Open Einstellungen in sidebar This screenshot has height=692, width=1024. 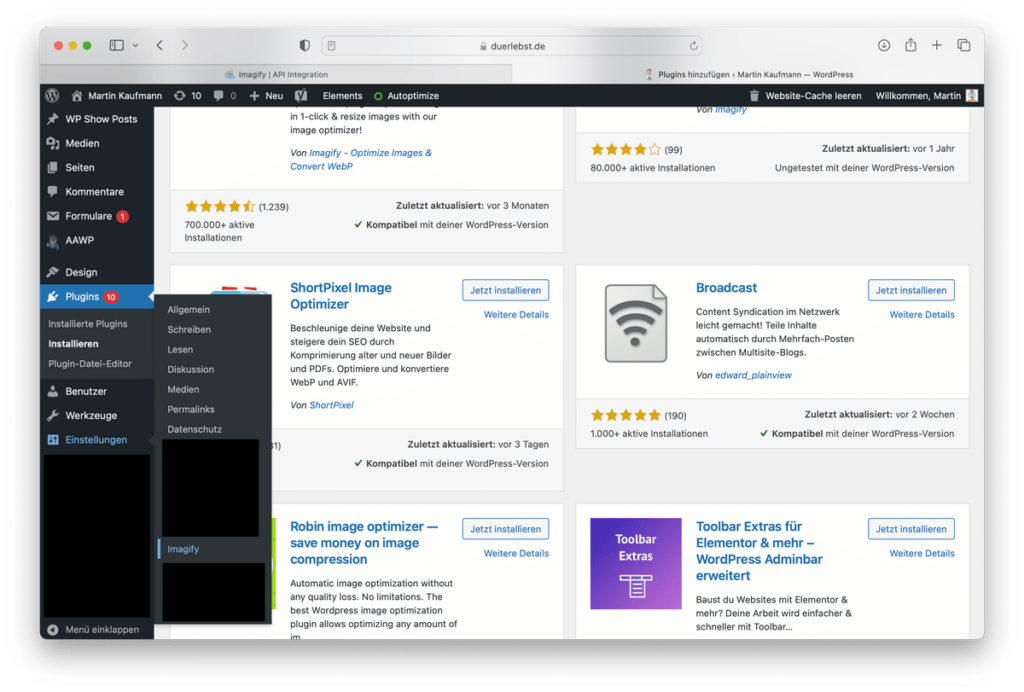click(x=97, y=439)
